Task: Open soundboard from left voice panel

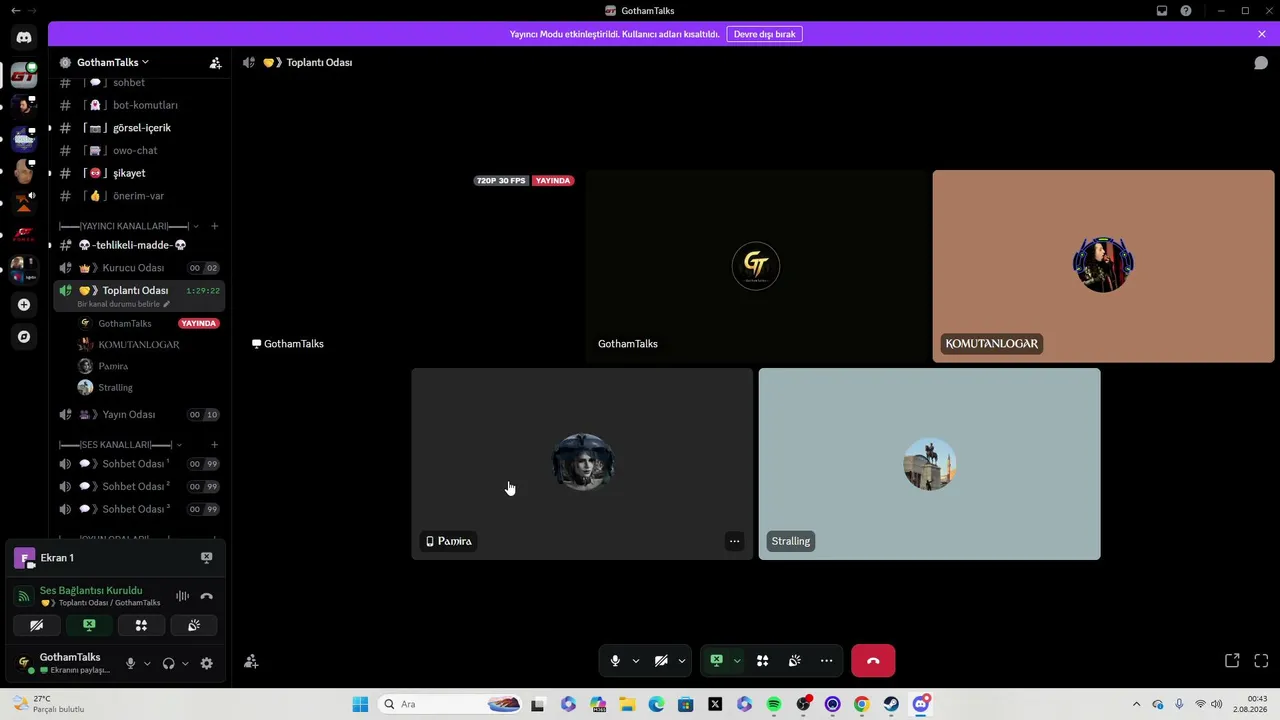Action: (194, 625)
